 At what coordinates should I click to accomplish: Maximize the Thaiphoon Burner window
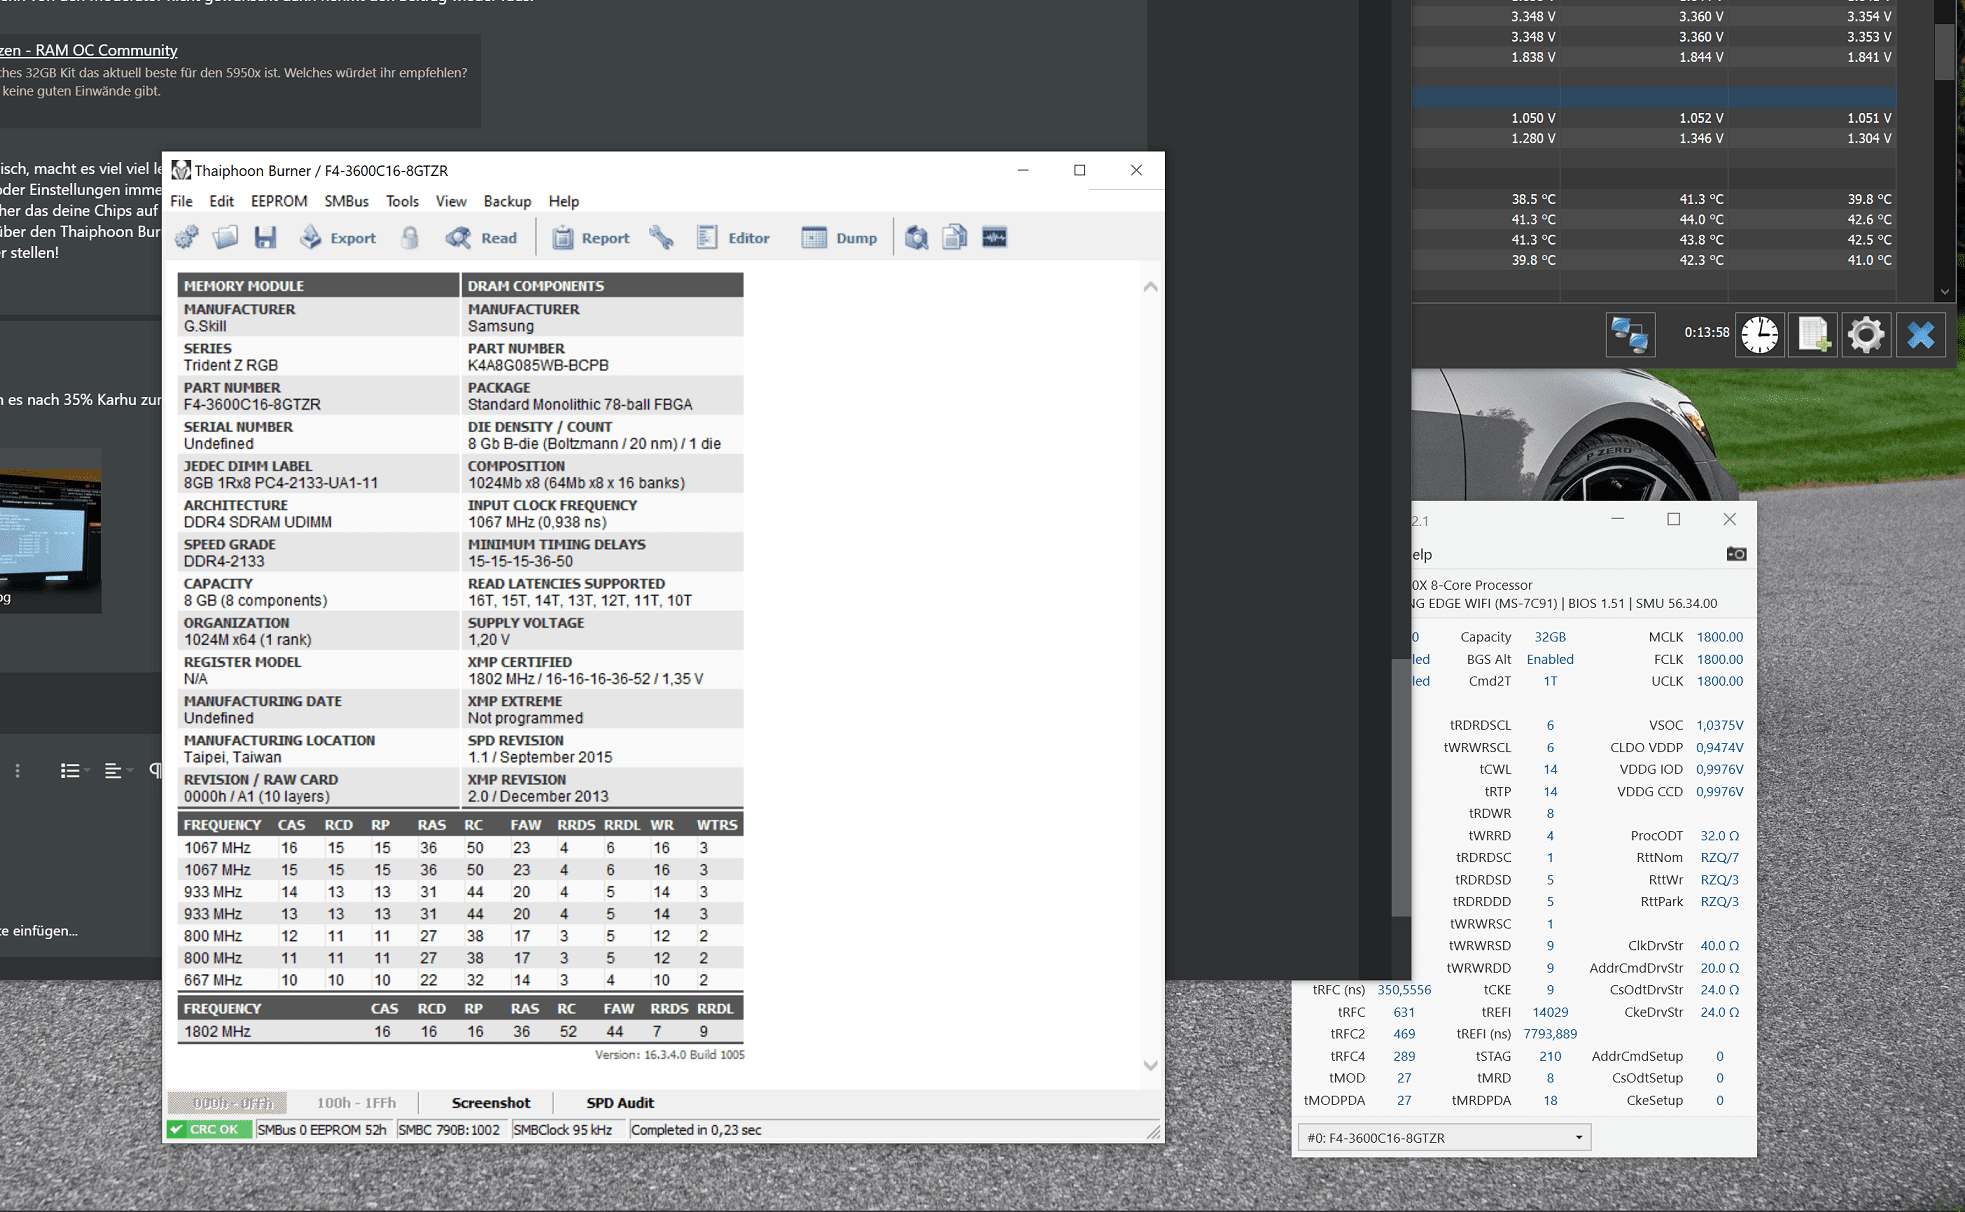1079,170
